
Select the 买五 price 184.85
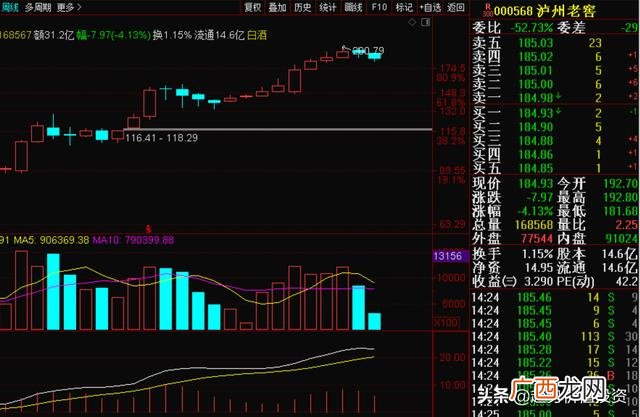[x=536, y=168]
